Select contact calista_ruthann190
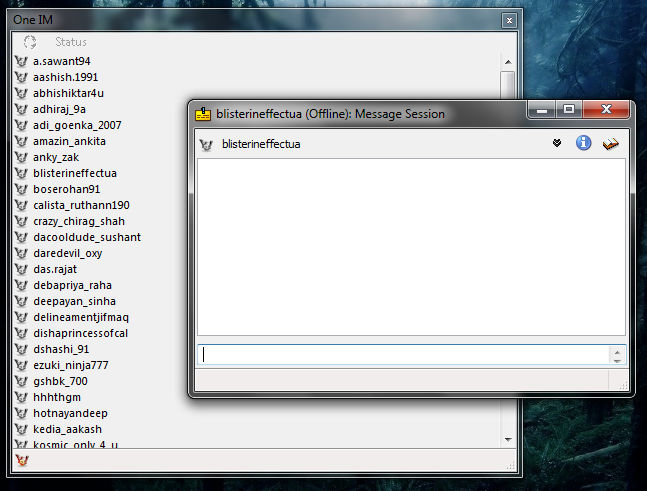The height and width of the screenshot is (491, 647). pos(81,205)
